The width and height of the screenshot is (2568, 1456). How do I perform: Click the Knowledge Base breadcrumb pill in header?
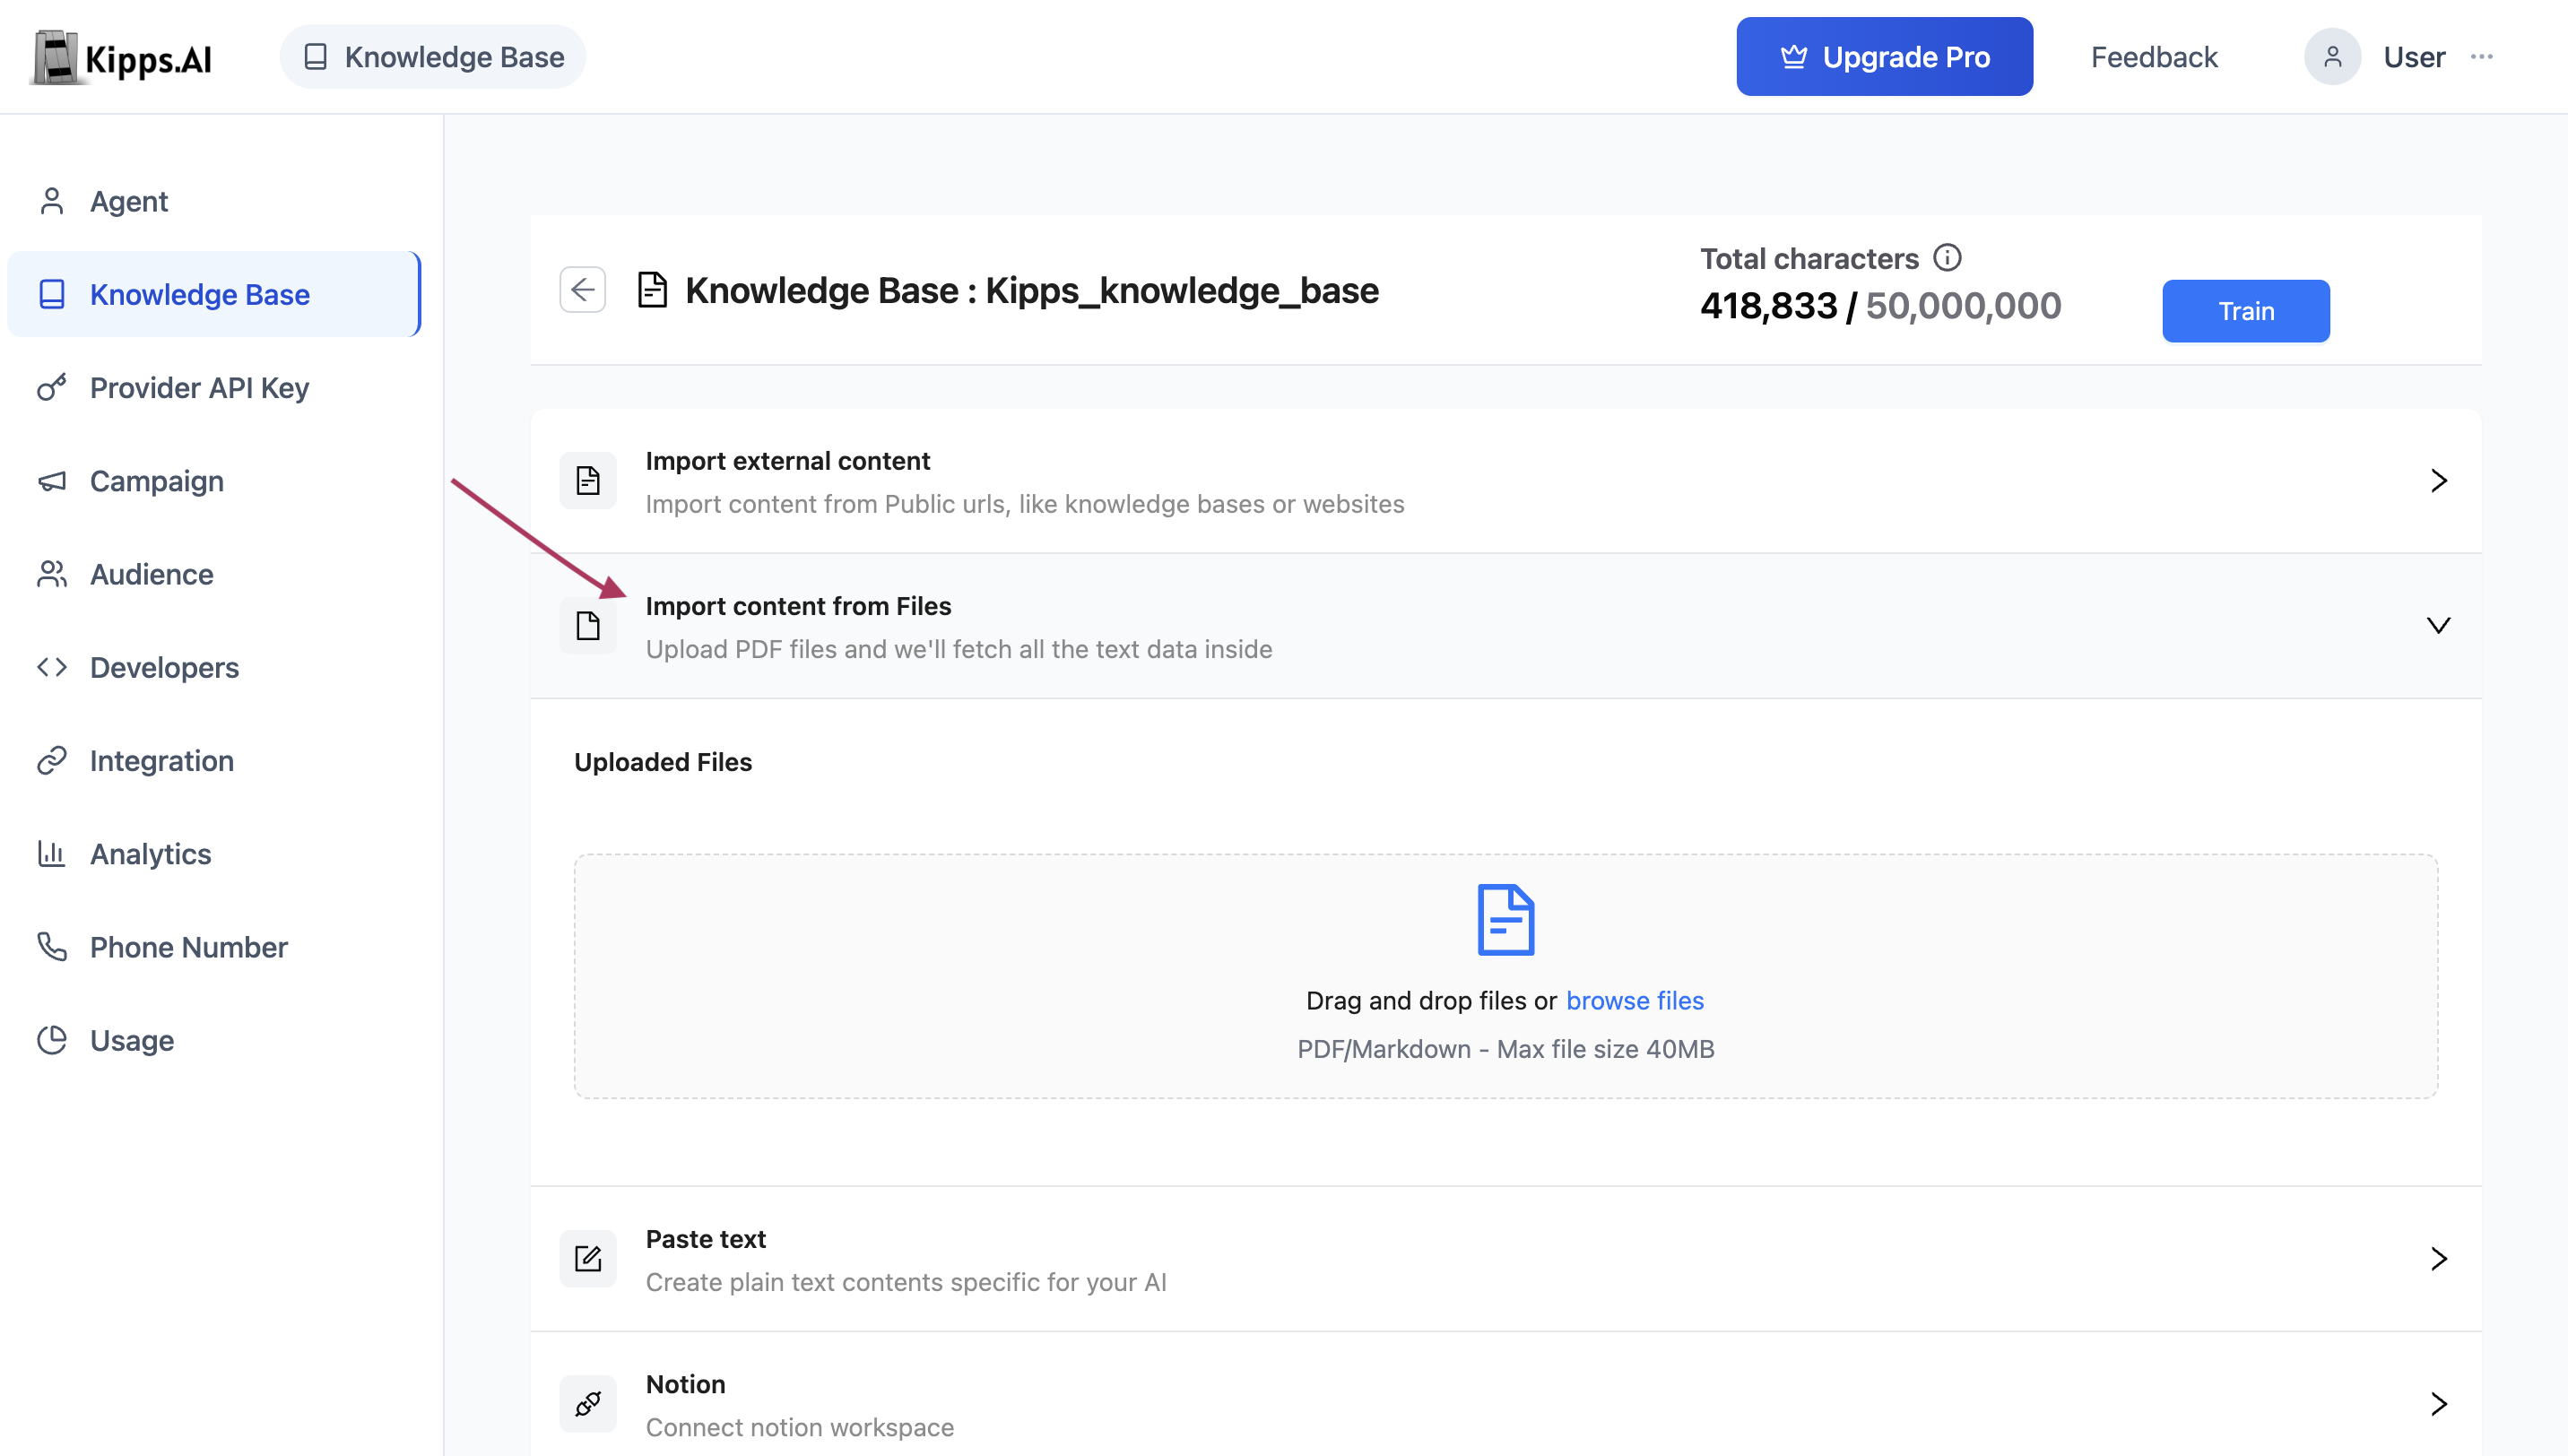pos(433,57)
